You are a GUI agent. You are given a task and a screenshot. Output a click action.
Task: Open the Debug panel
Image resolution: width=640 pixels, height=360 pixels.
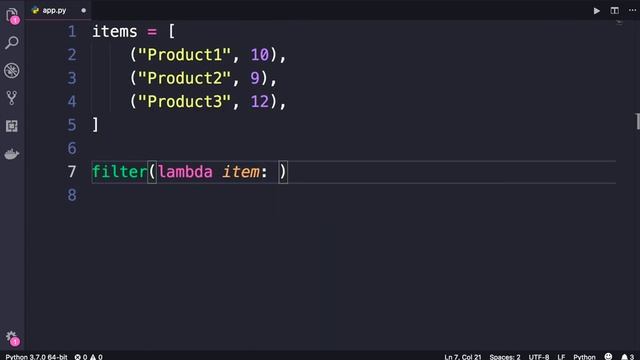point(12,70)
